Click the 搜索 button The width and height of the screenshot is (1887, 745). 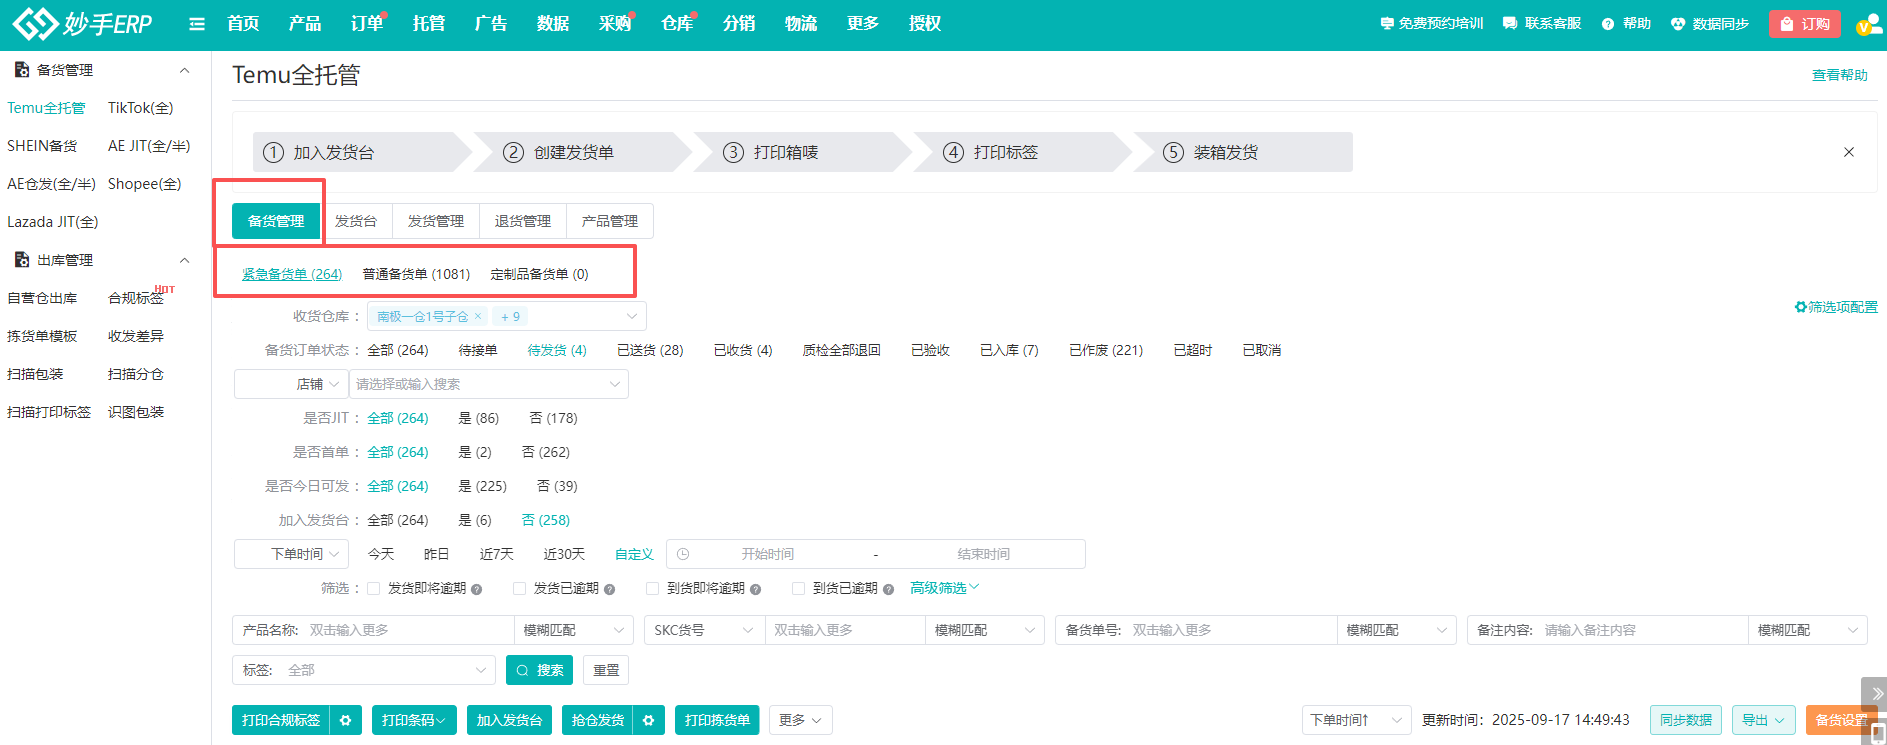(x=540, y=670)
